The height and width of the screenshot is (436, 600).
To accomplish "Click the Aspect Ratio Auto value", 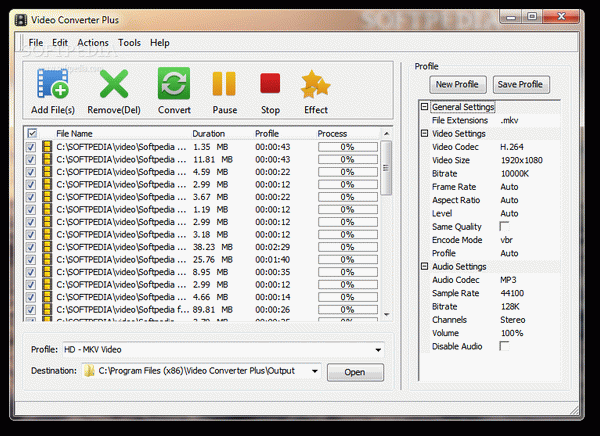I will pyautogui.click(x=509, y=200).
